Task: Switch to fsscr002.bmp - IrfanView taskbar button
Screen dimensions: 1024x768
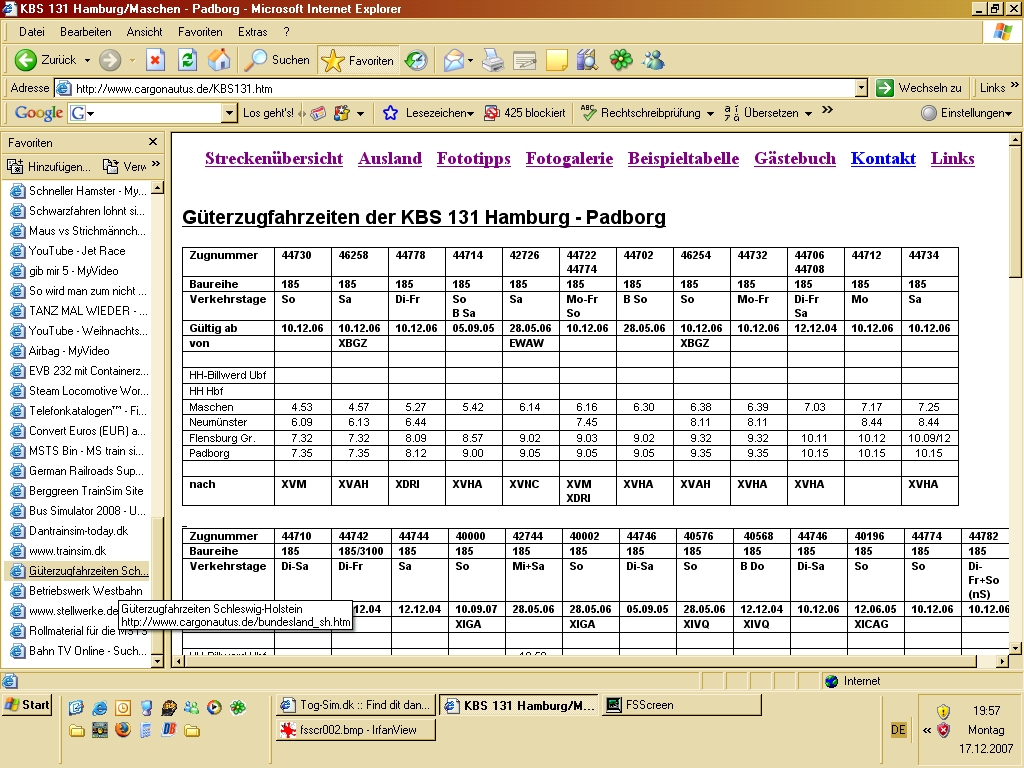Action: [x=356, y=730]
